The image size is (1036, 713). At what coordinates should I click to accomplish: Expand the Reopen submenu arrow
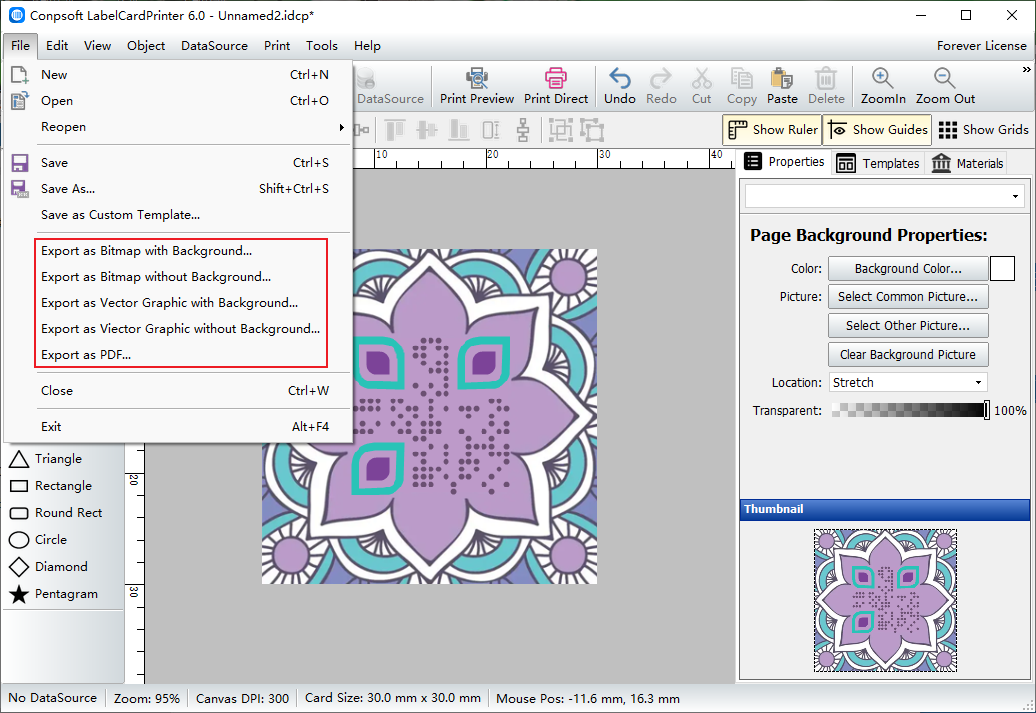(x=342, y=127)
